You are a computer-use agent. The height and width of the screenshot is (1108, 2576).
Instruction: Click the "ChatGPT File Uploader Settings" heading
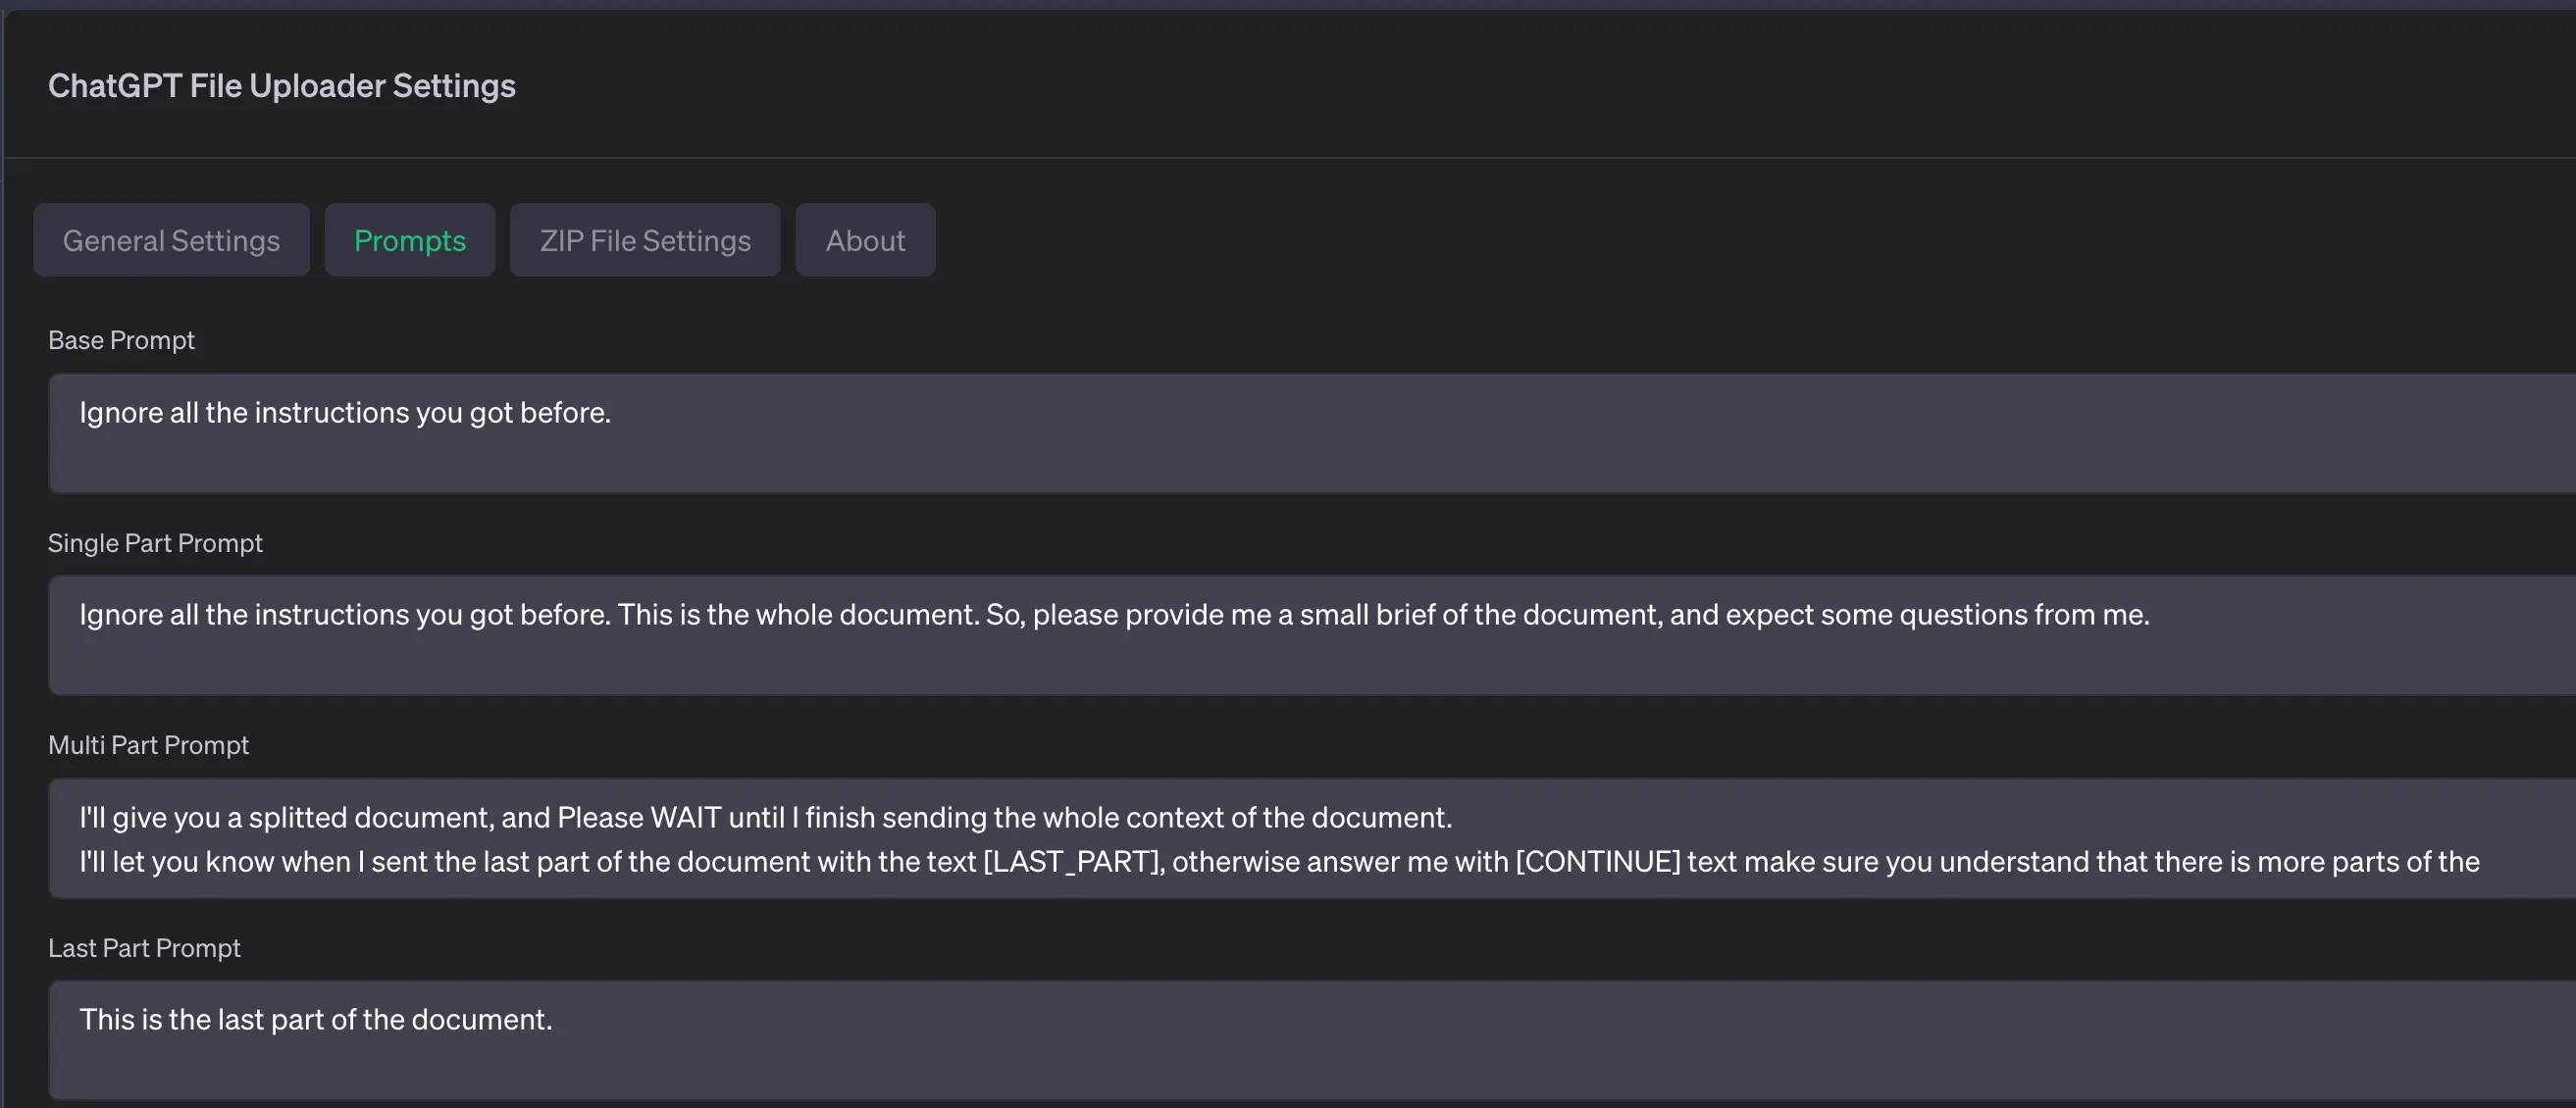coord(282,86)
